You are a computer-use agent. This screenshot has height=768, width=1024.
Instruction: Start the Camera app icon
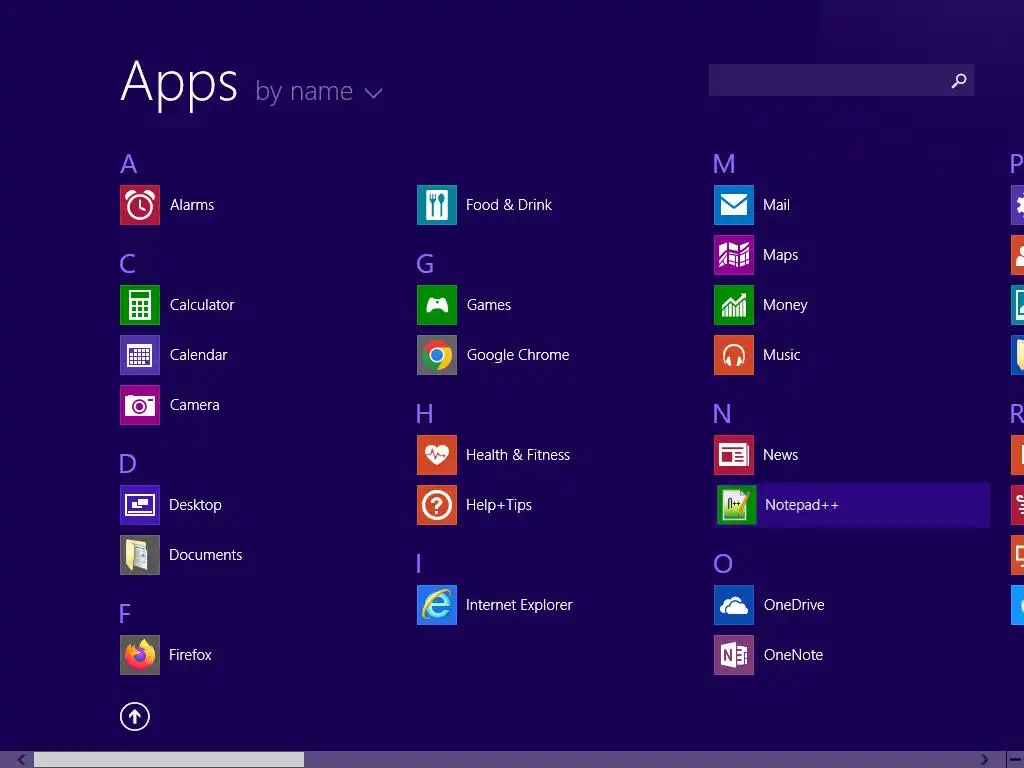click(x=140, y=405)
